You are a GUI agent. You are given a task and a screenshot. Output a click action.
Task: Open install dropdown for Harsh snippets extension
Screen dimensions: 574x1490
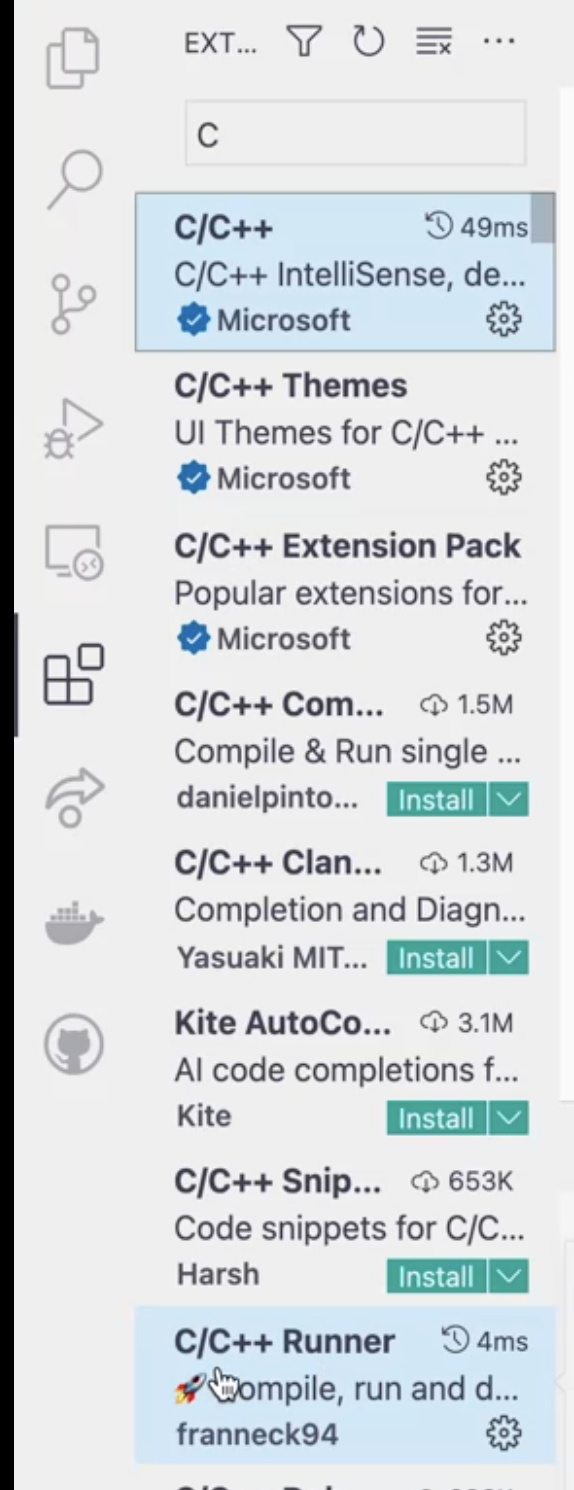508,1277
